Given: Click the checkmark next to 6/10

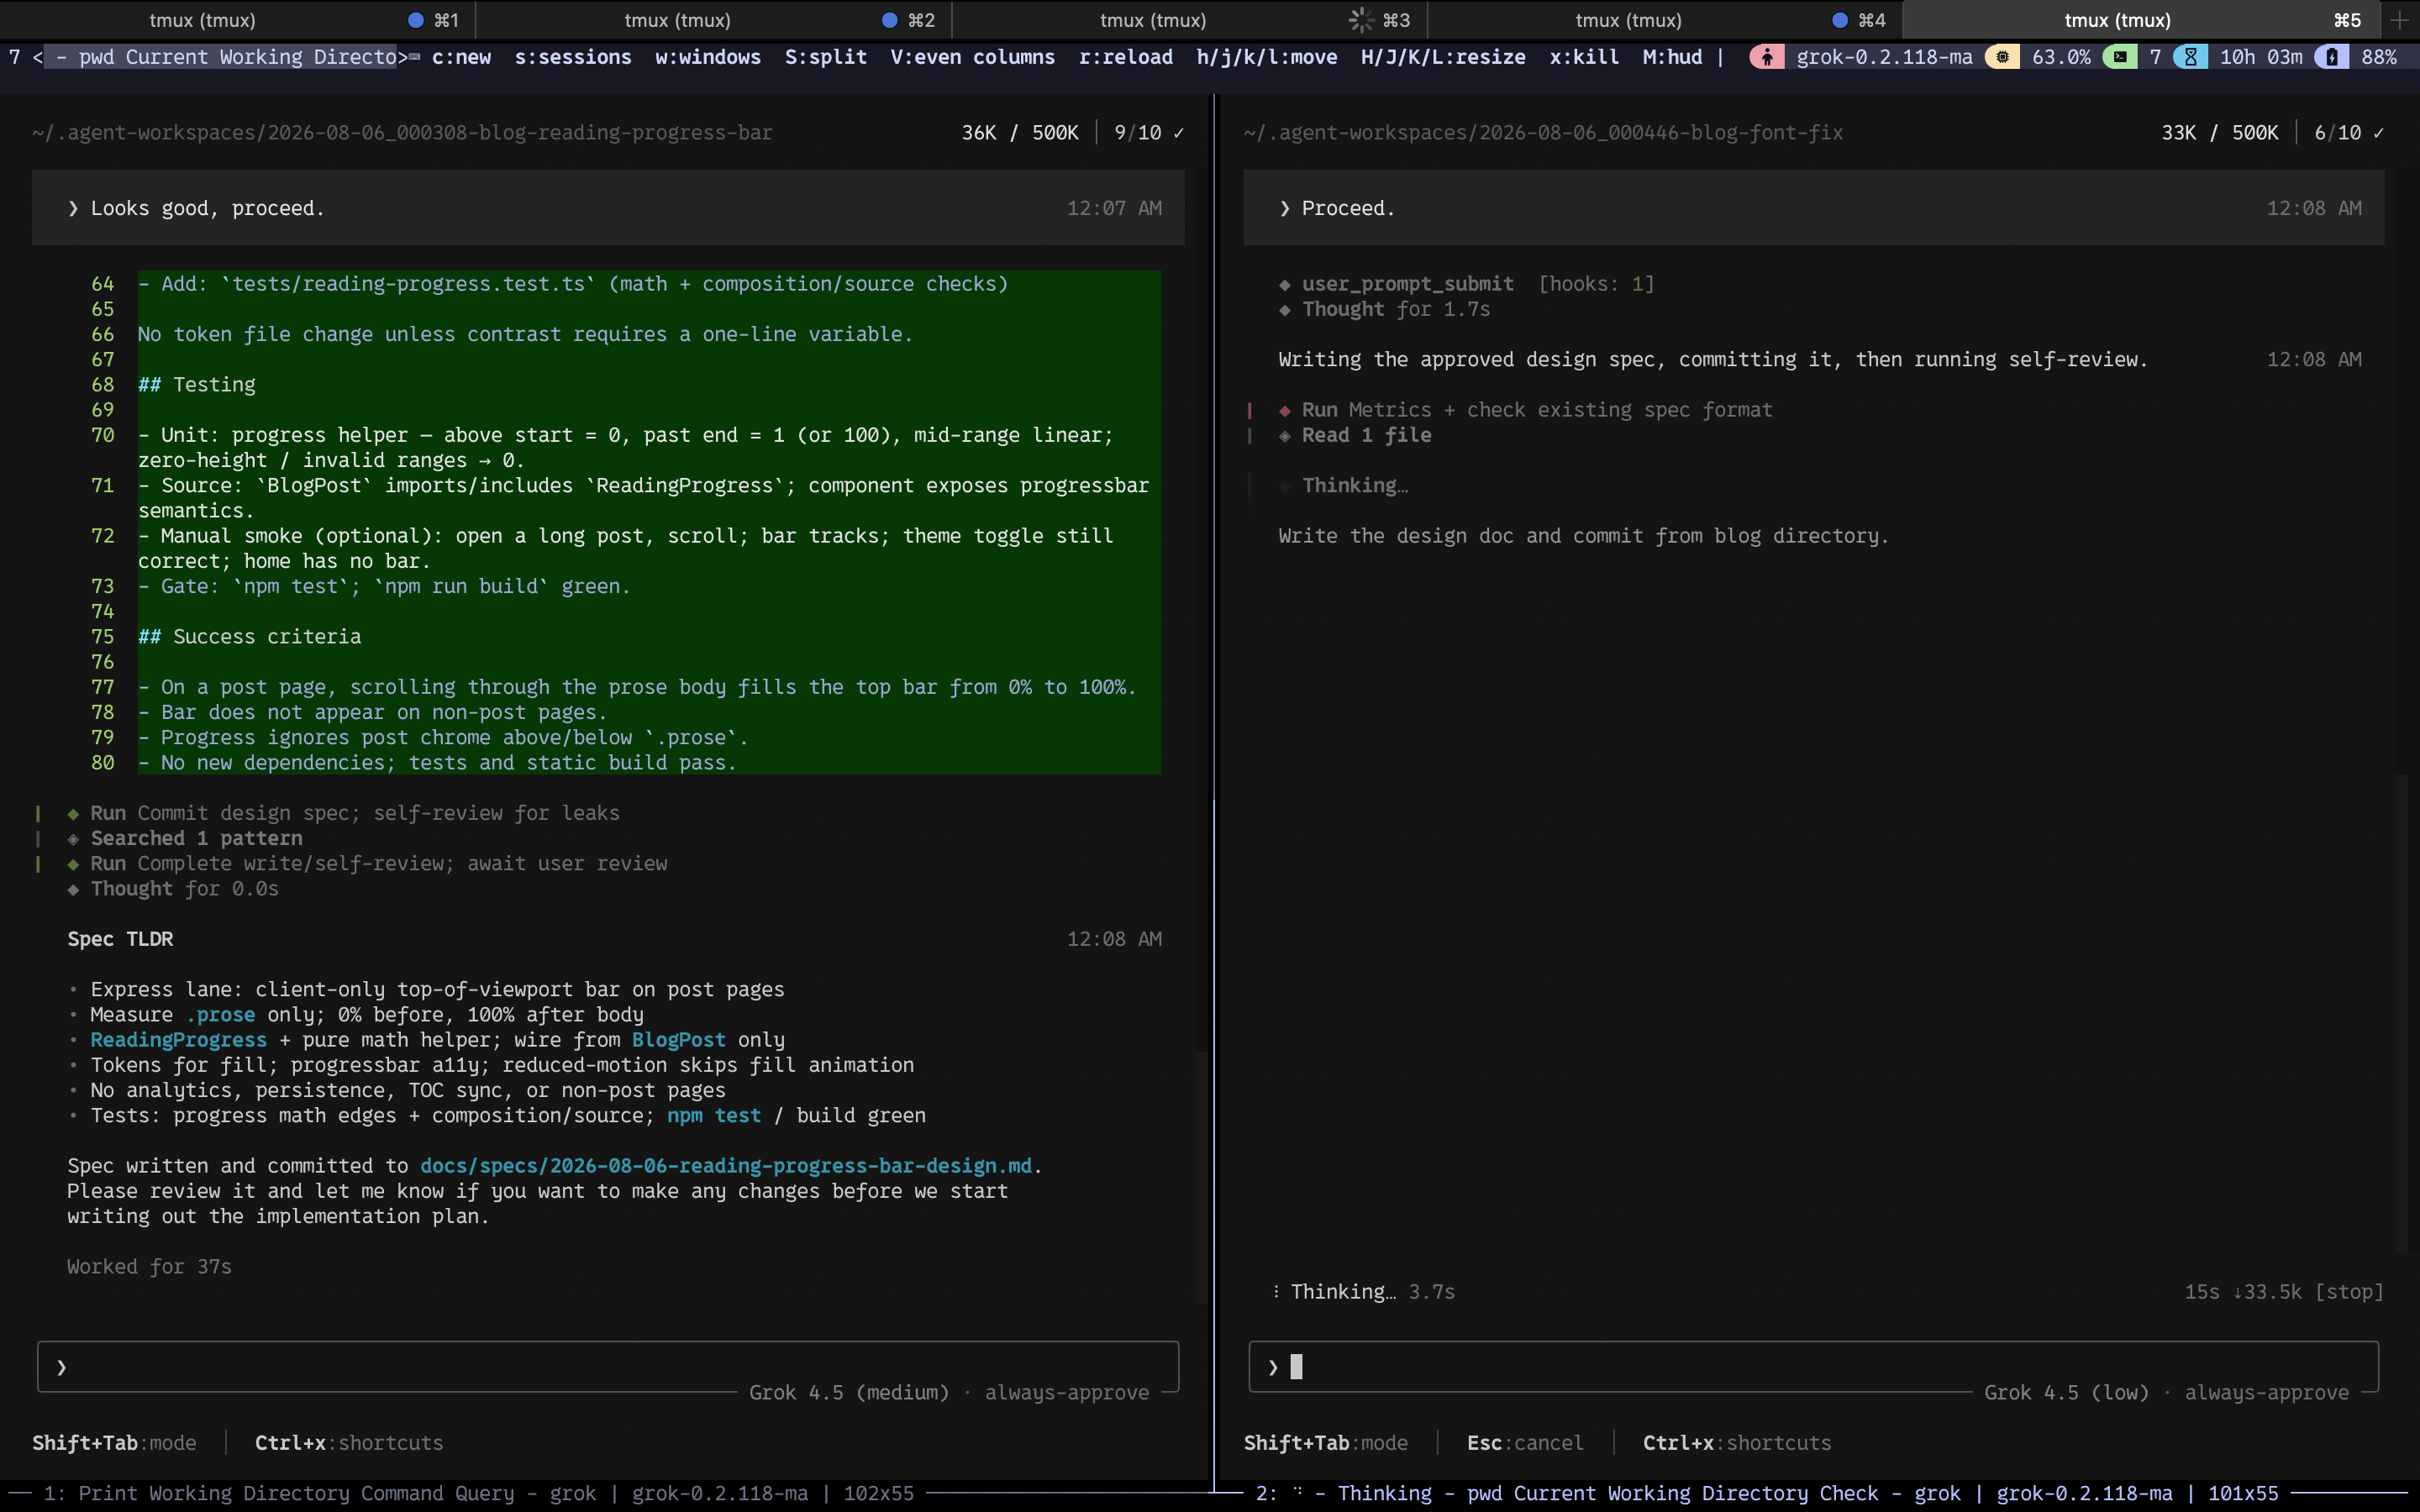Looking at the screenshot, I should click(2378, 133).
